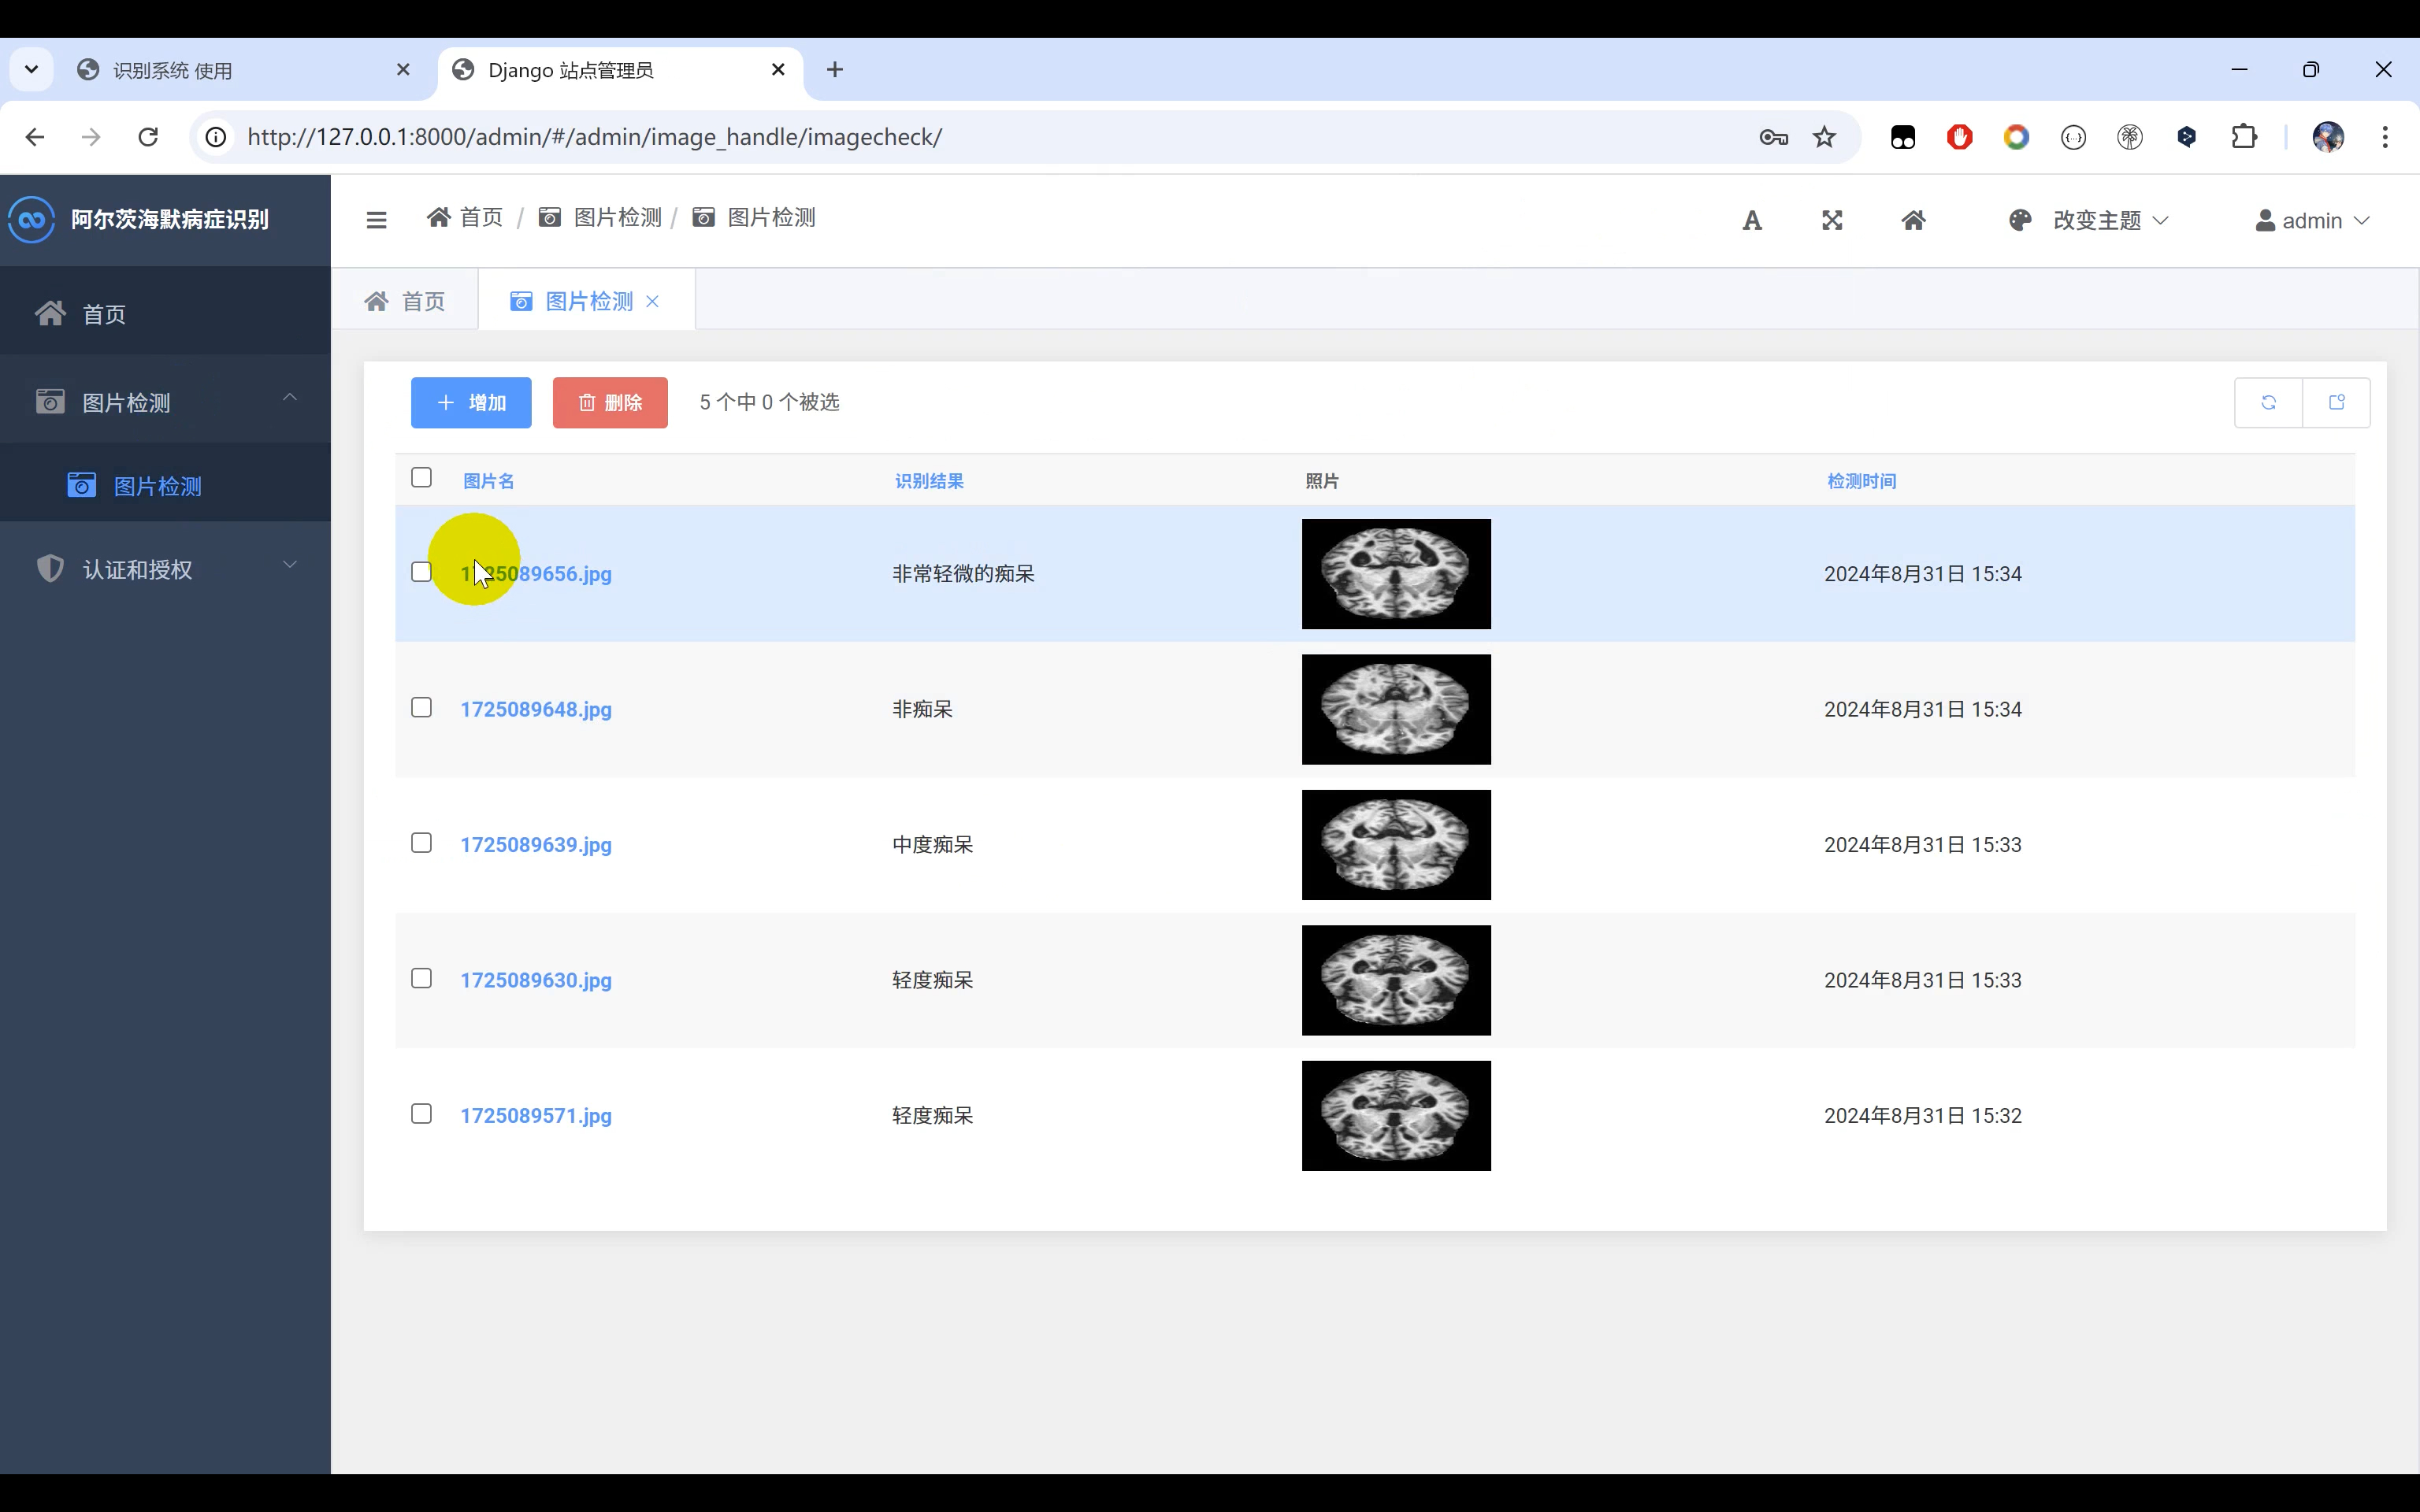
Task: Toggle fullscreen with the expand icon
Action: click(x=1831, y=221)
